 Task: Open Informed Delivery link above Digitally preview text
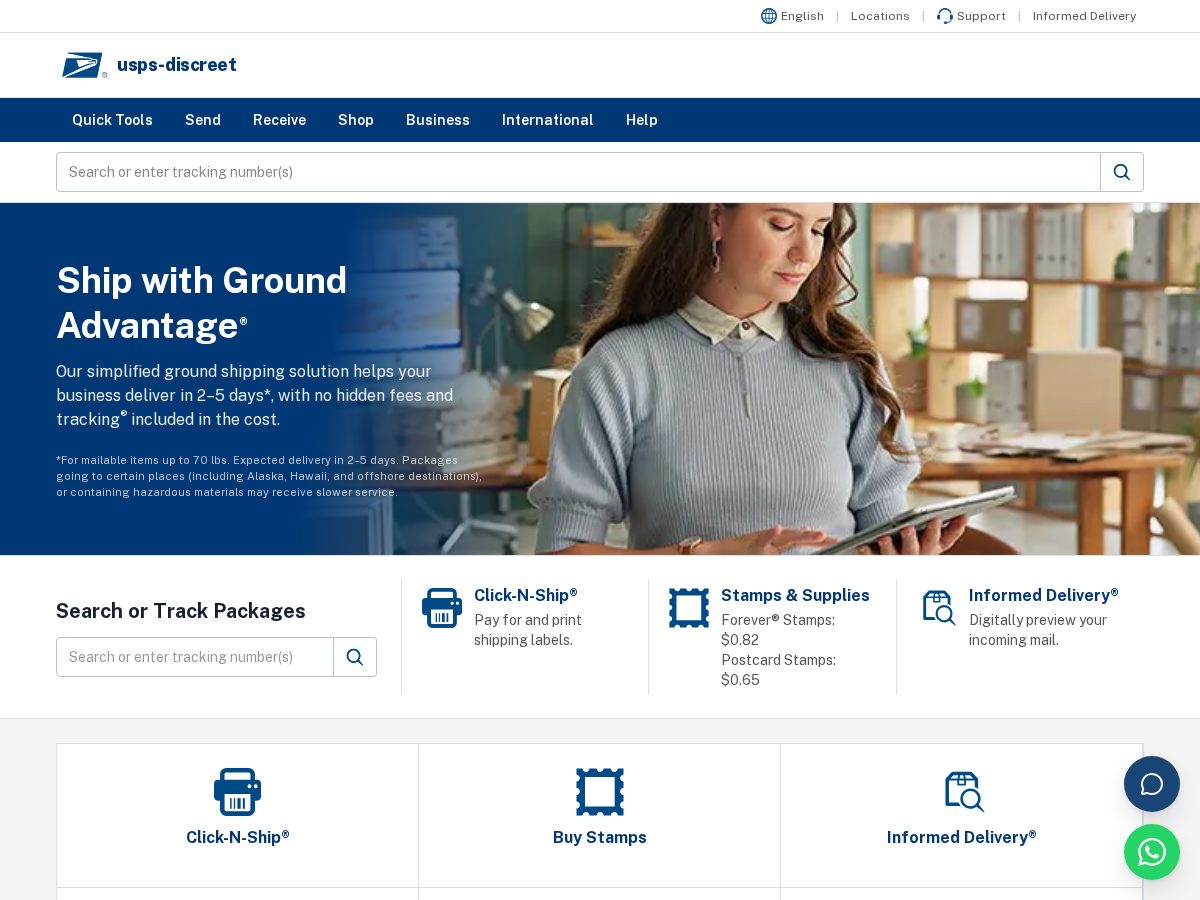click(x=1044, y=595)
